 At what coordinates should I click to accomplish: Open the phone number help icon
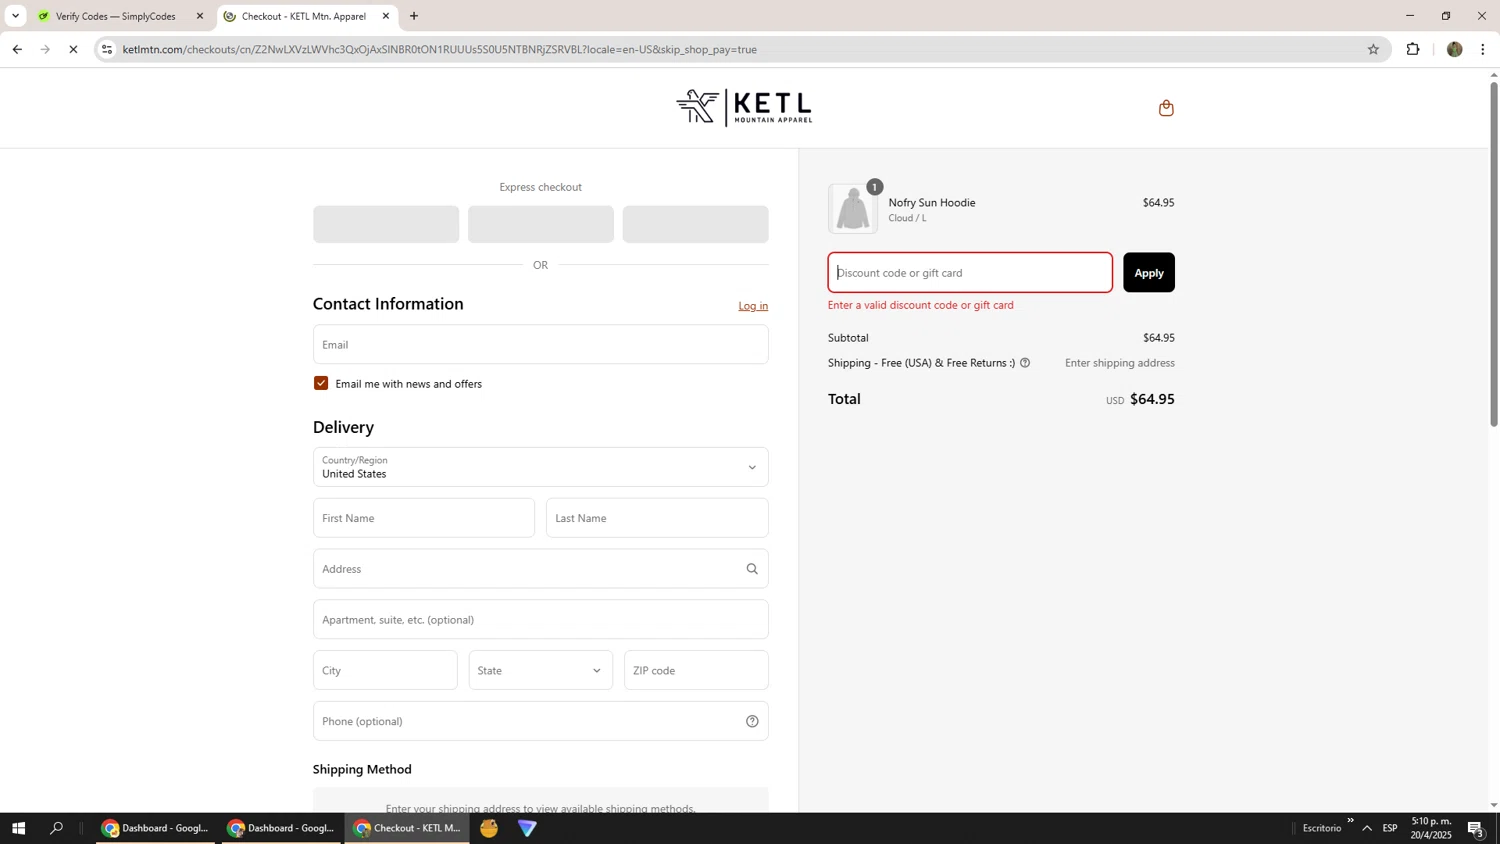[752, 721]
